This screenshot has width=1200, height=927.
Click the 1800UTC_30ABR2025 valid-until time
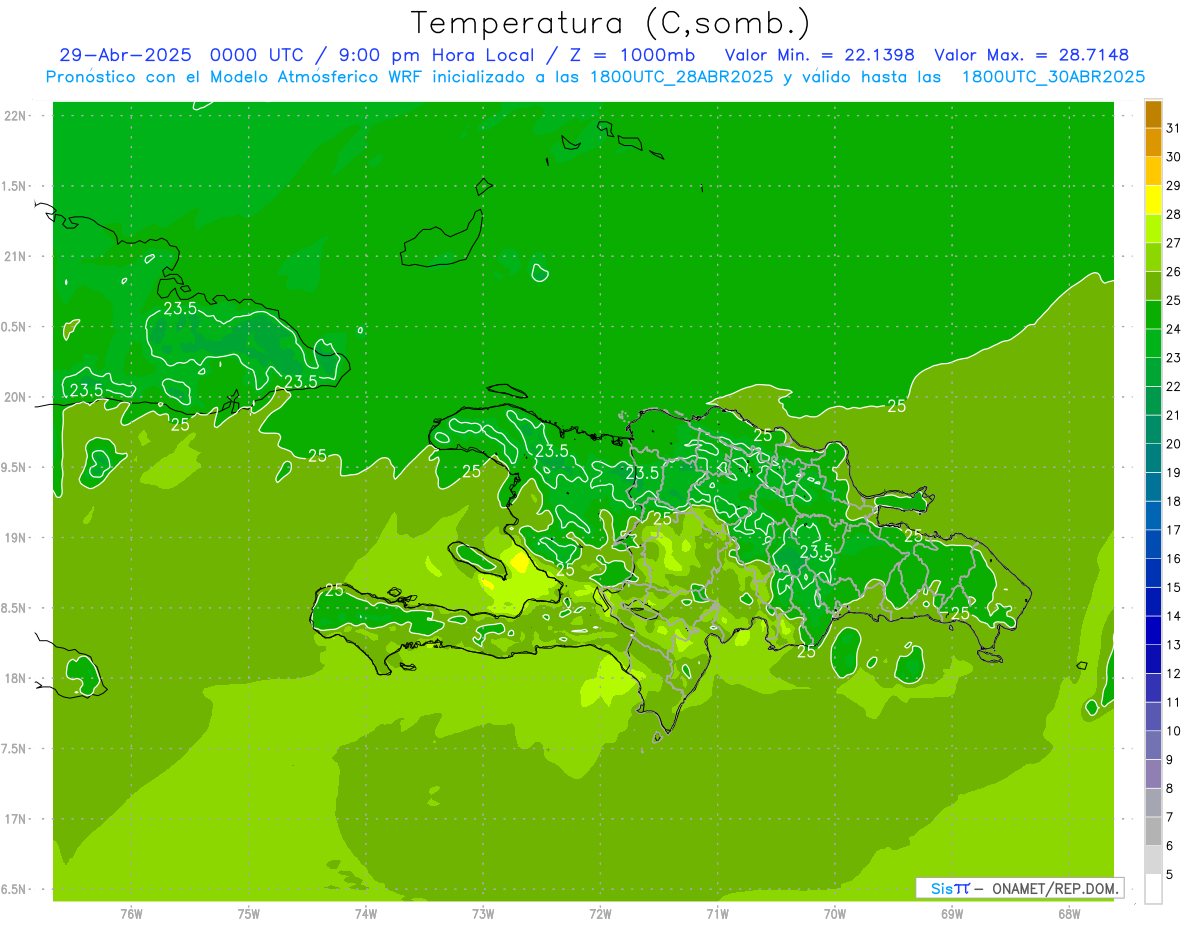pos(1053,77)
